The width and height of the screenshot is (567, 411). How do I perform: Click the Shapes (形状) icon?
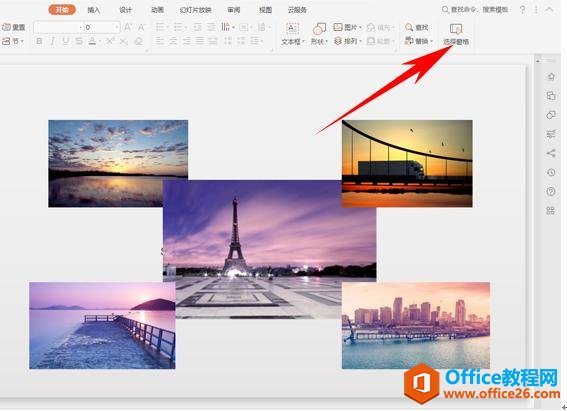tap(319, 29)
